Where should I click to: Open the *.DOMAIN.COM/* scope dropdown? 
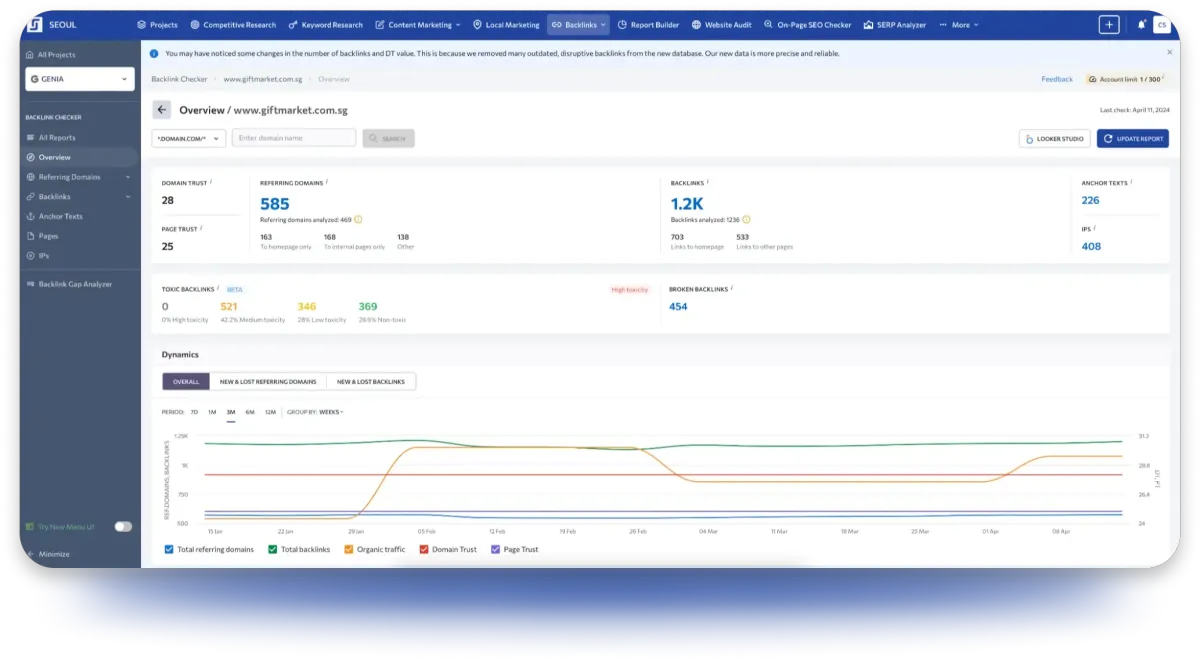coord(189,138)
